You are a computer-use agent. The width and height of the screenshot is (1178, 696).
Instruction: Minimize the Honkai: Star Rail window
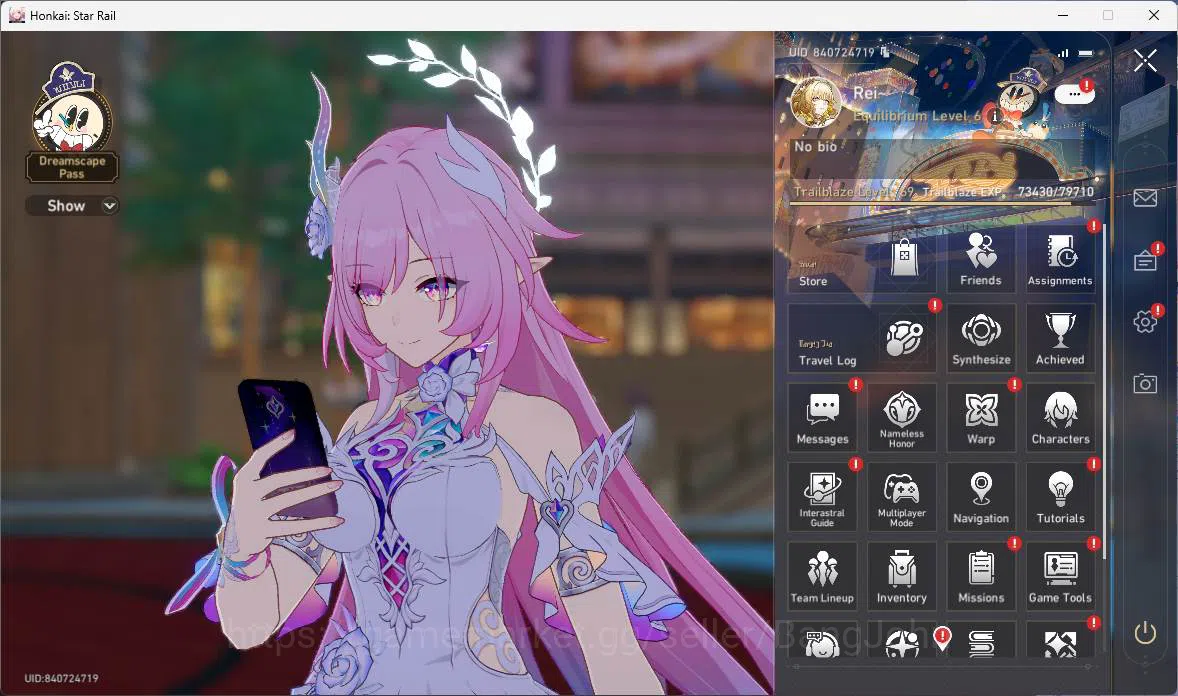[x=1063, y=15]
